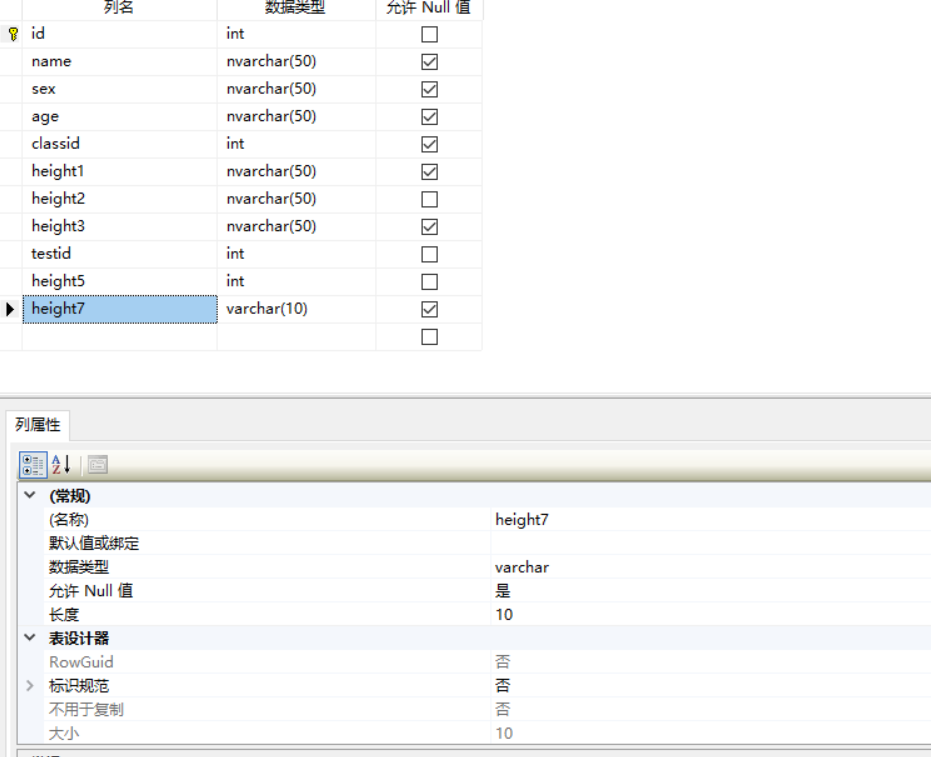Collapse the 表设计器 property group
The height and width of the screenshot is (757, 931).
(x=30, y=638)
